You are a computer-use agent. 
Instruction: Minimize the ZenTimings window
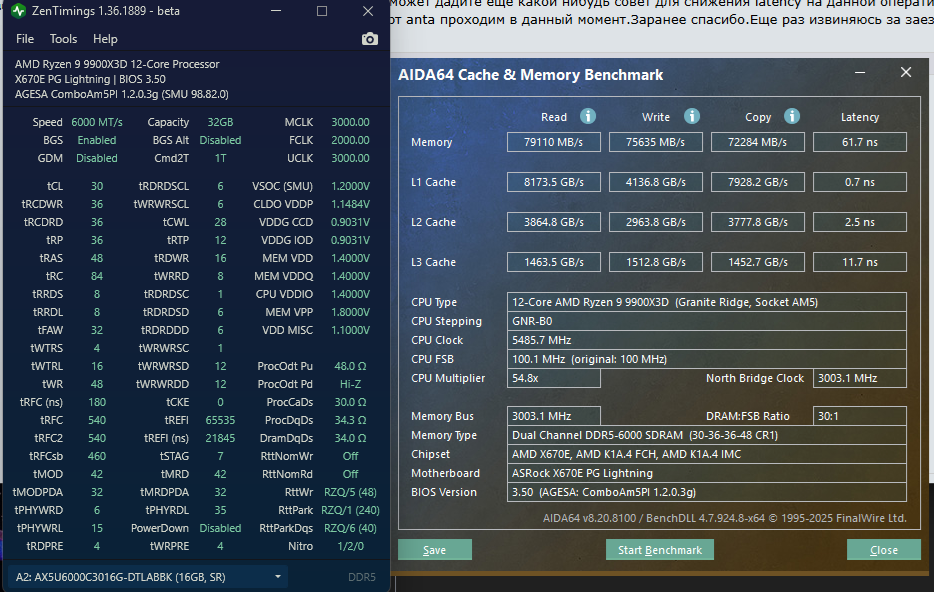[x=276, y=11]
